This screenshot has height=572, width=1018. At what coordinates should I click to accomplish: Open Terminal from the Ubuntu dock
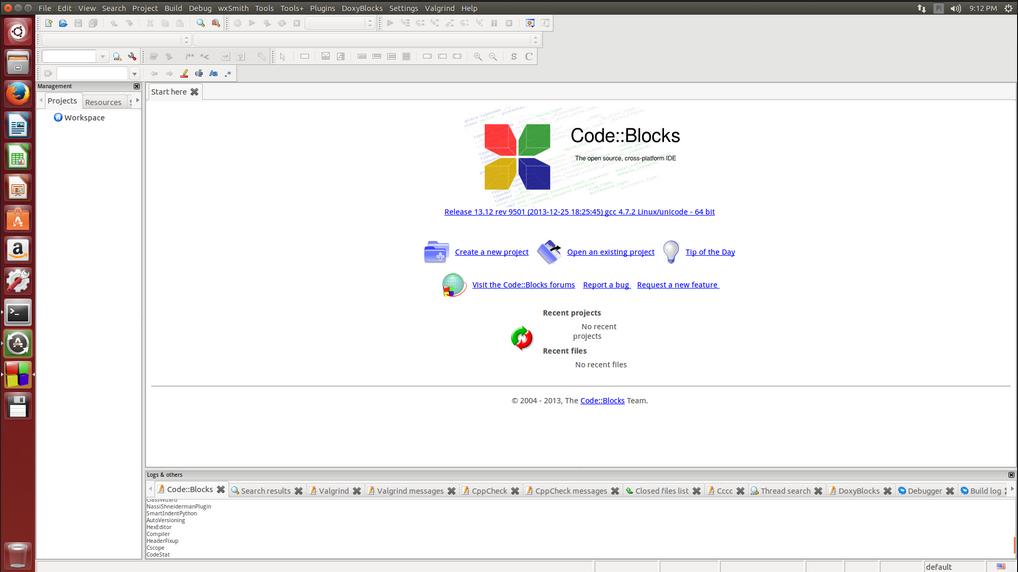click(x=18, y=312)
